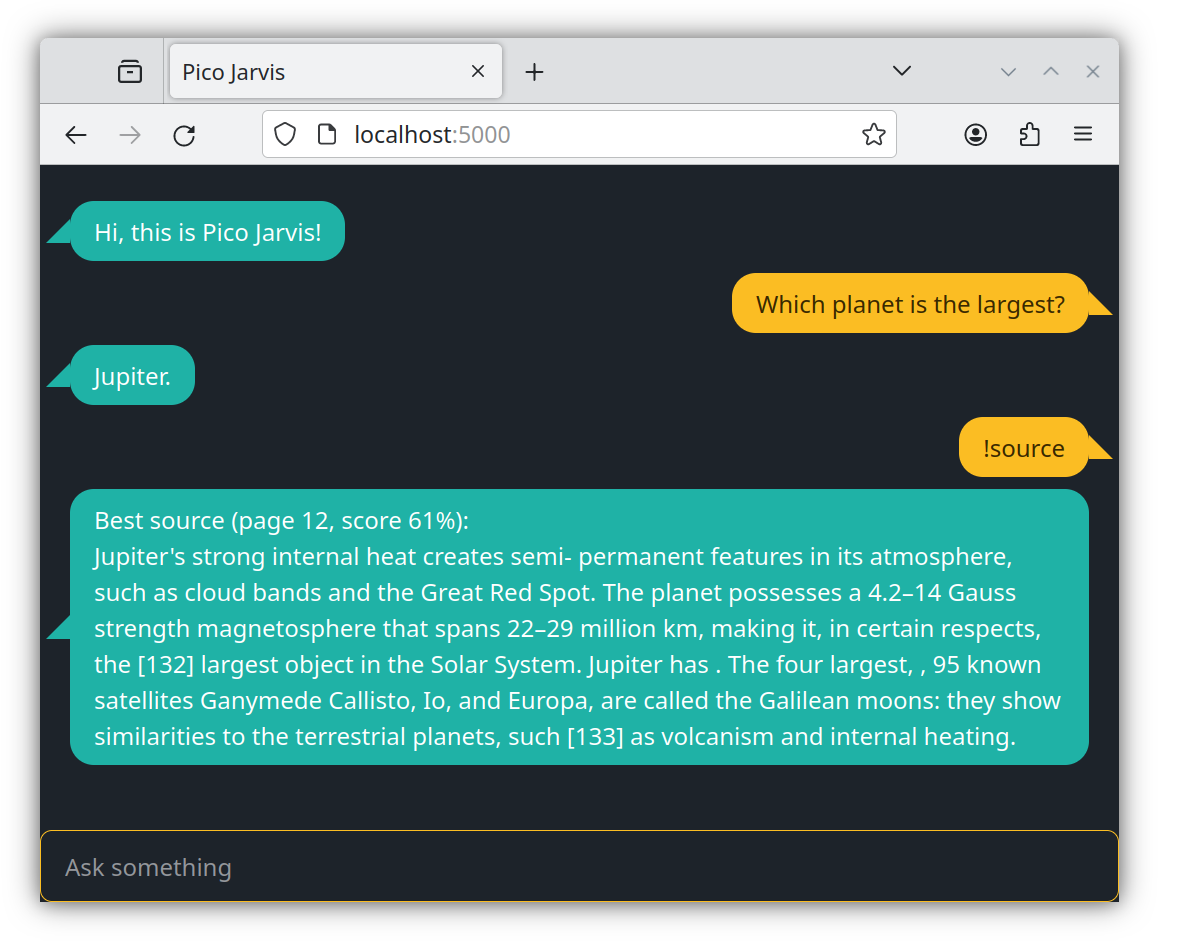Click the 'Jupiter.' answer bubble
This screenshot has width=1201, height=941.
[x=132, y=376]
